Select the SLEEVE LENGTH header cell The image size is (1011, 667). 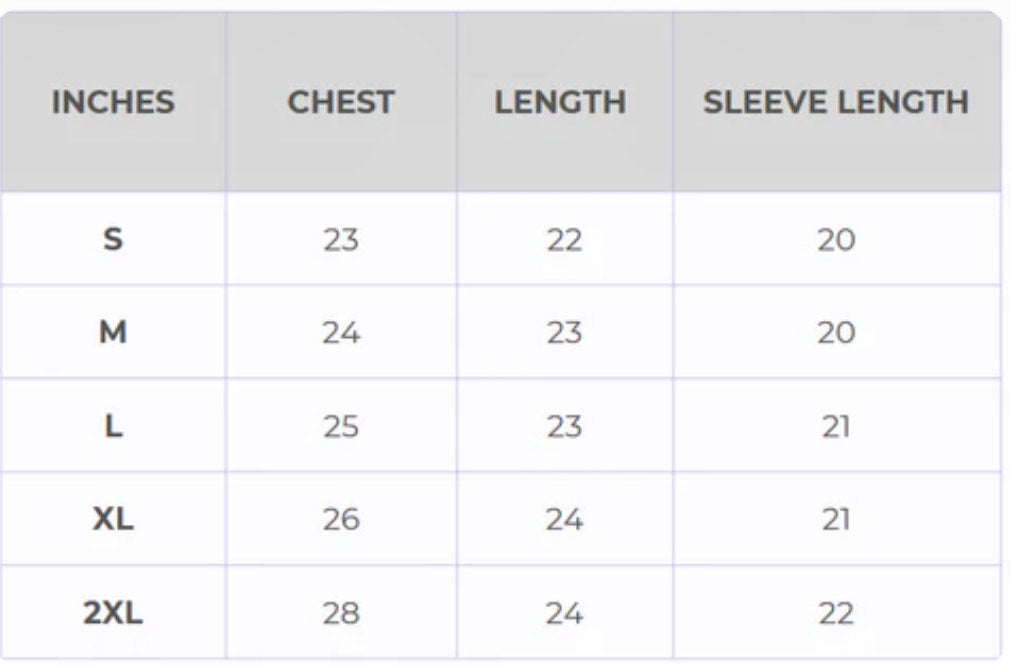click(x=836, y=102)
